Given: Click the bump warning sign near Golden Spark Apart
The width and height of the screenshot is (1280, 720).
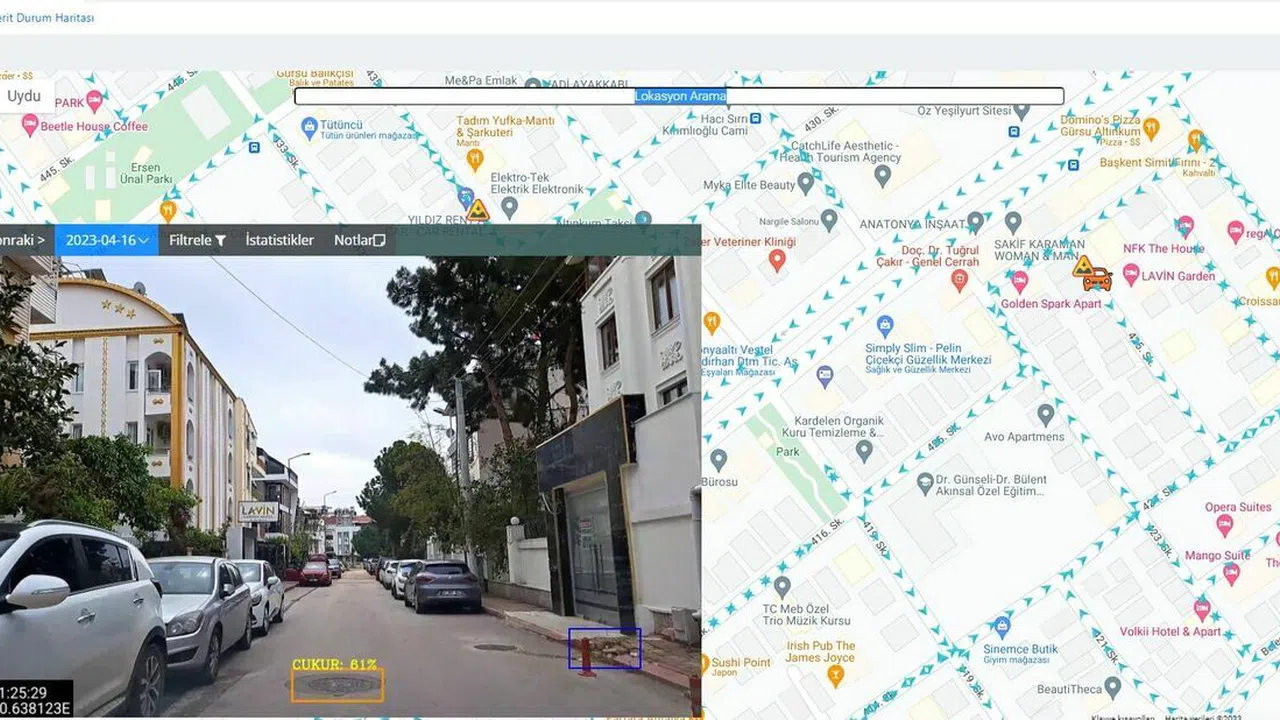Looking at the screenshot, I should pos(1083,266).
